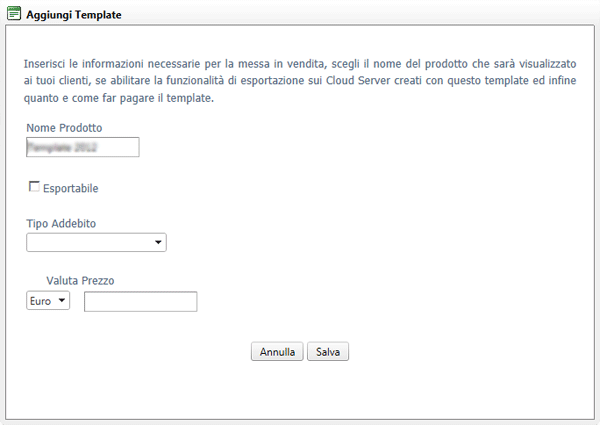600x425 pixels.
Task: Click the Nome Prodotto label
Action: pos(64,128)
